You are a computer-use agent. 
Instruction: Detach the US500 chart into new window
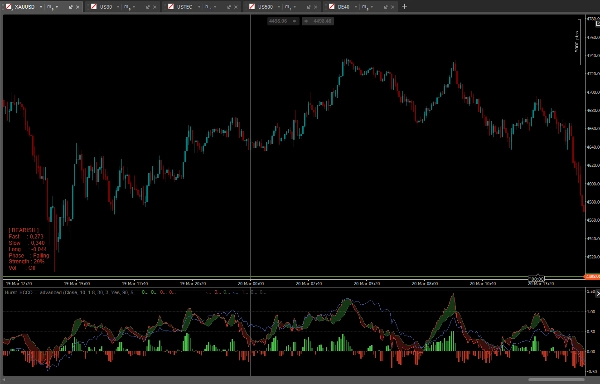[x=308, y=7]
